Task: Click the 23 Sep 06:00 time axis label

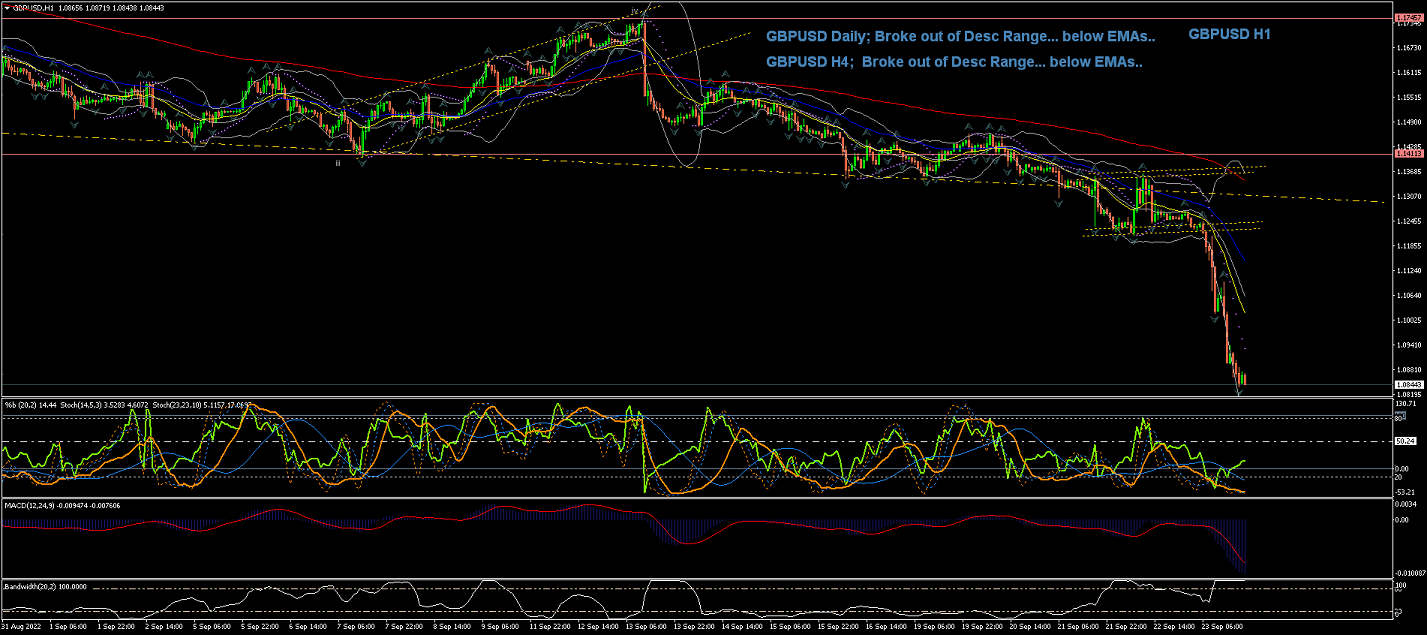Action: tap(1224, 626)
